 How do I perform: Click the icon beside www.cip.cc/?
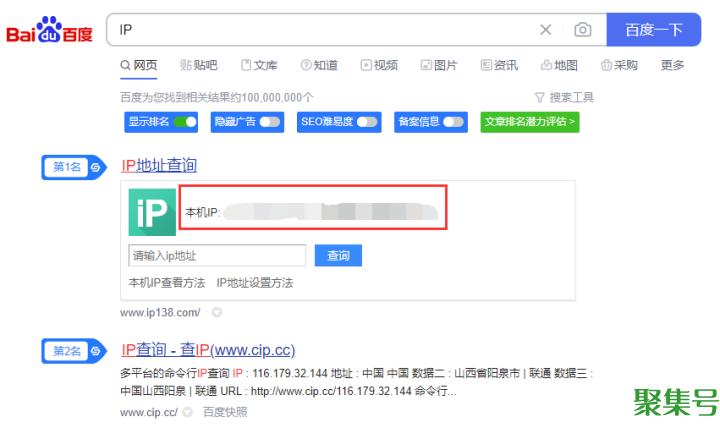point(187,412)
